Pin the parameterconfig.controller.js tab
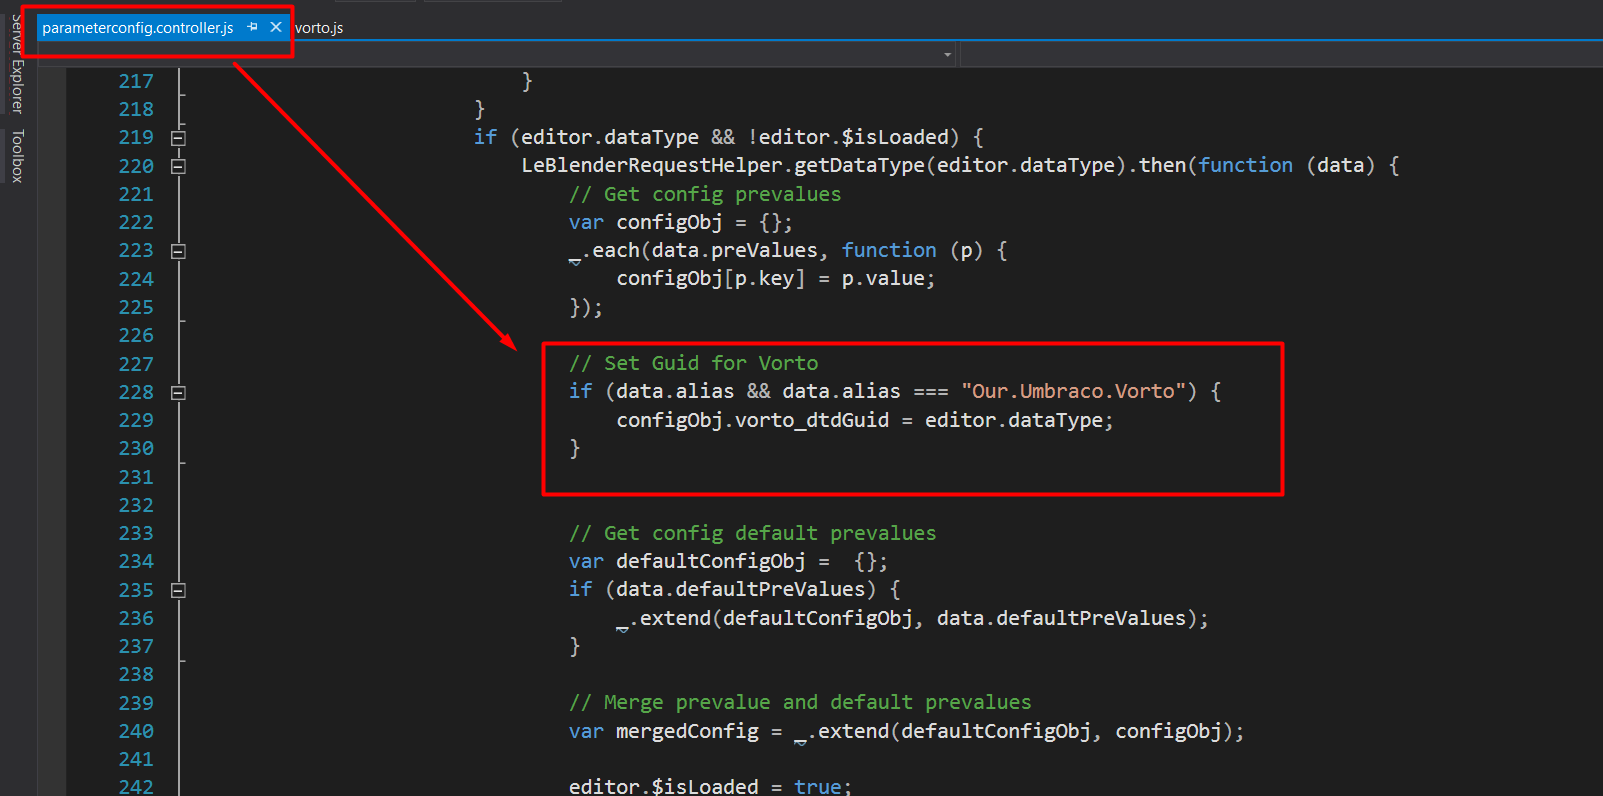The height and width of the screenshot is (796, 1603). click(252, 27)
